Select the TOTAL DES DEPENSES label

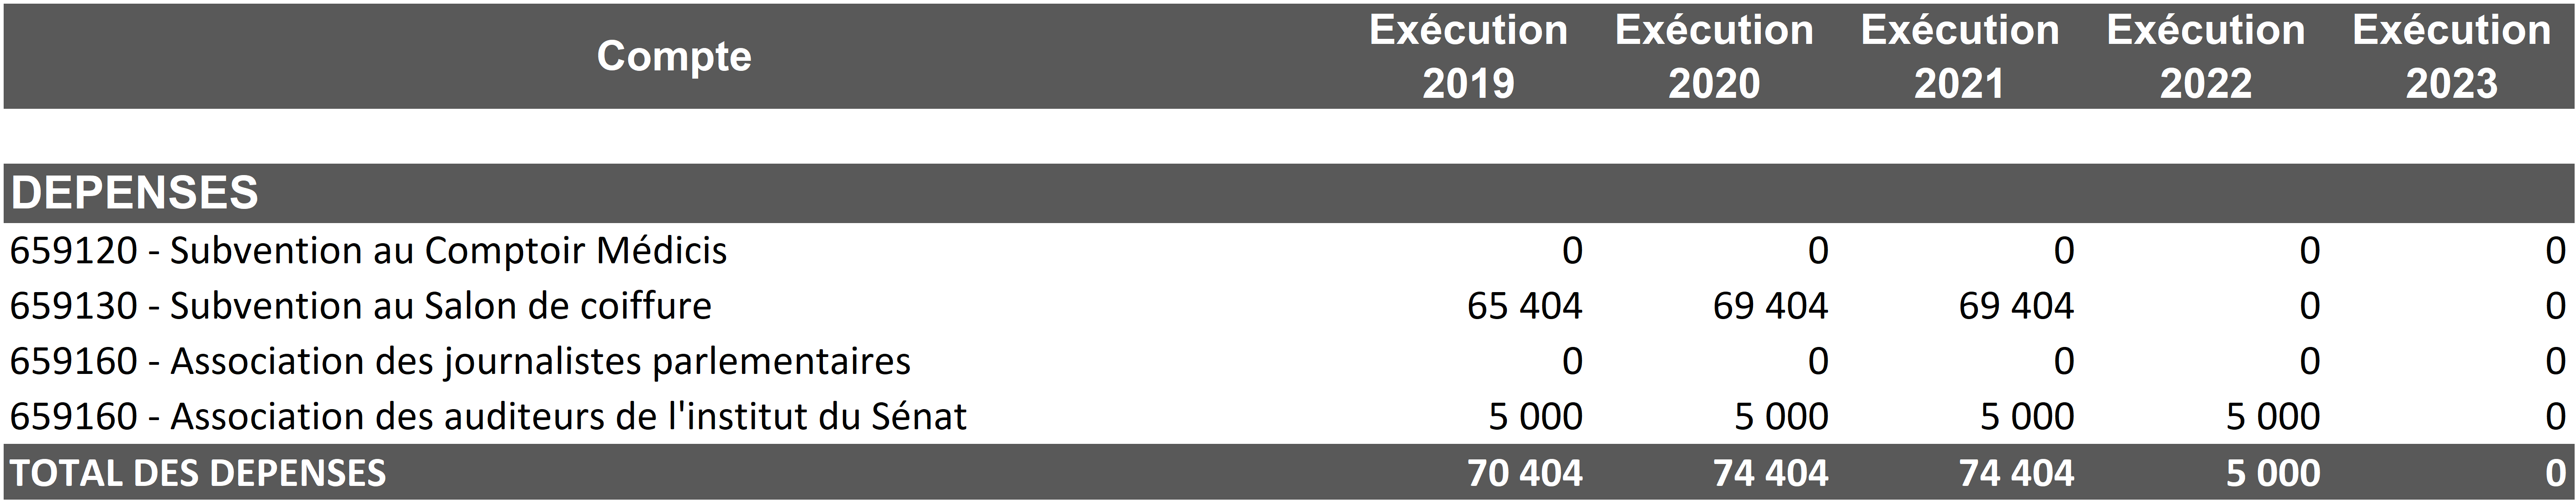(198, 473)
